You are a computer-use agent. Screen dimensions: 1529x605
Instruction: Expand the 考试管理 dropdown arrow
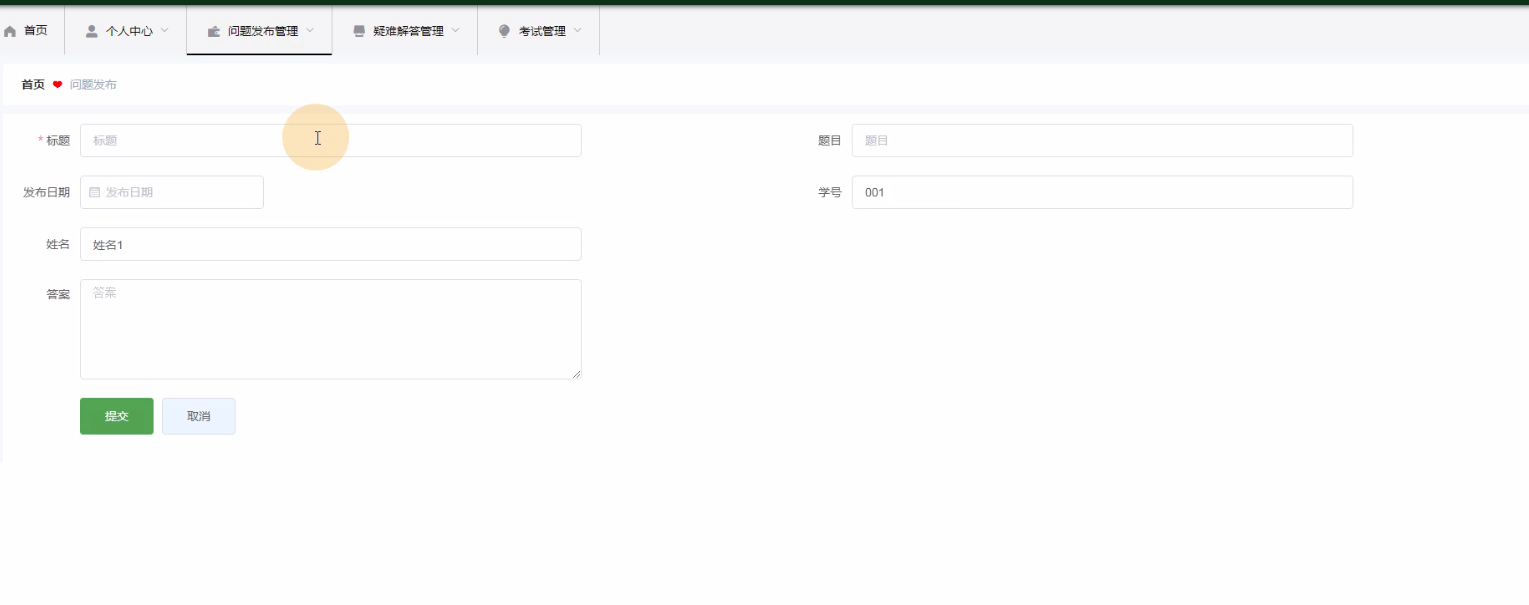[578, 31]
